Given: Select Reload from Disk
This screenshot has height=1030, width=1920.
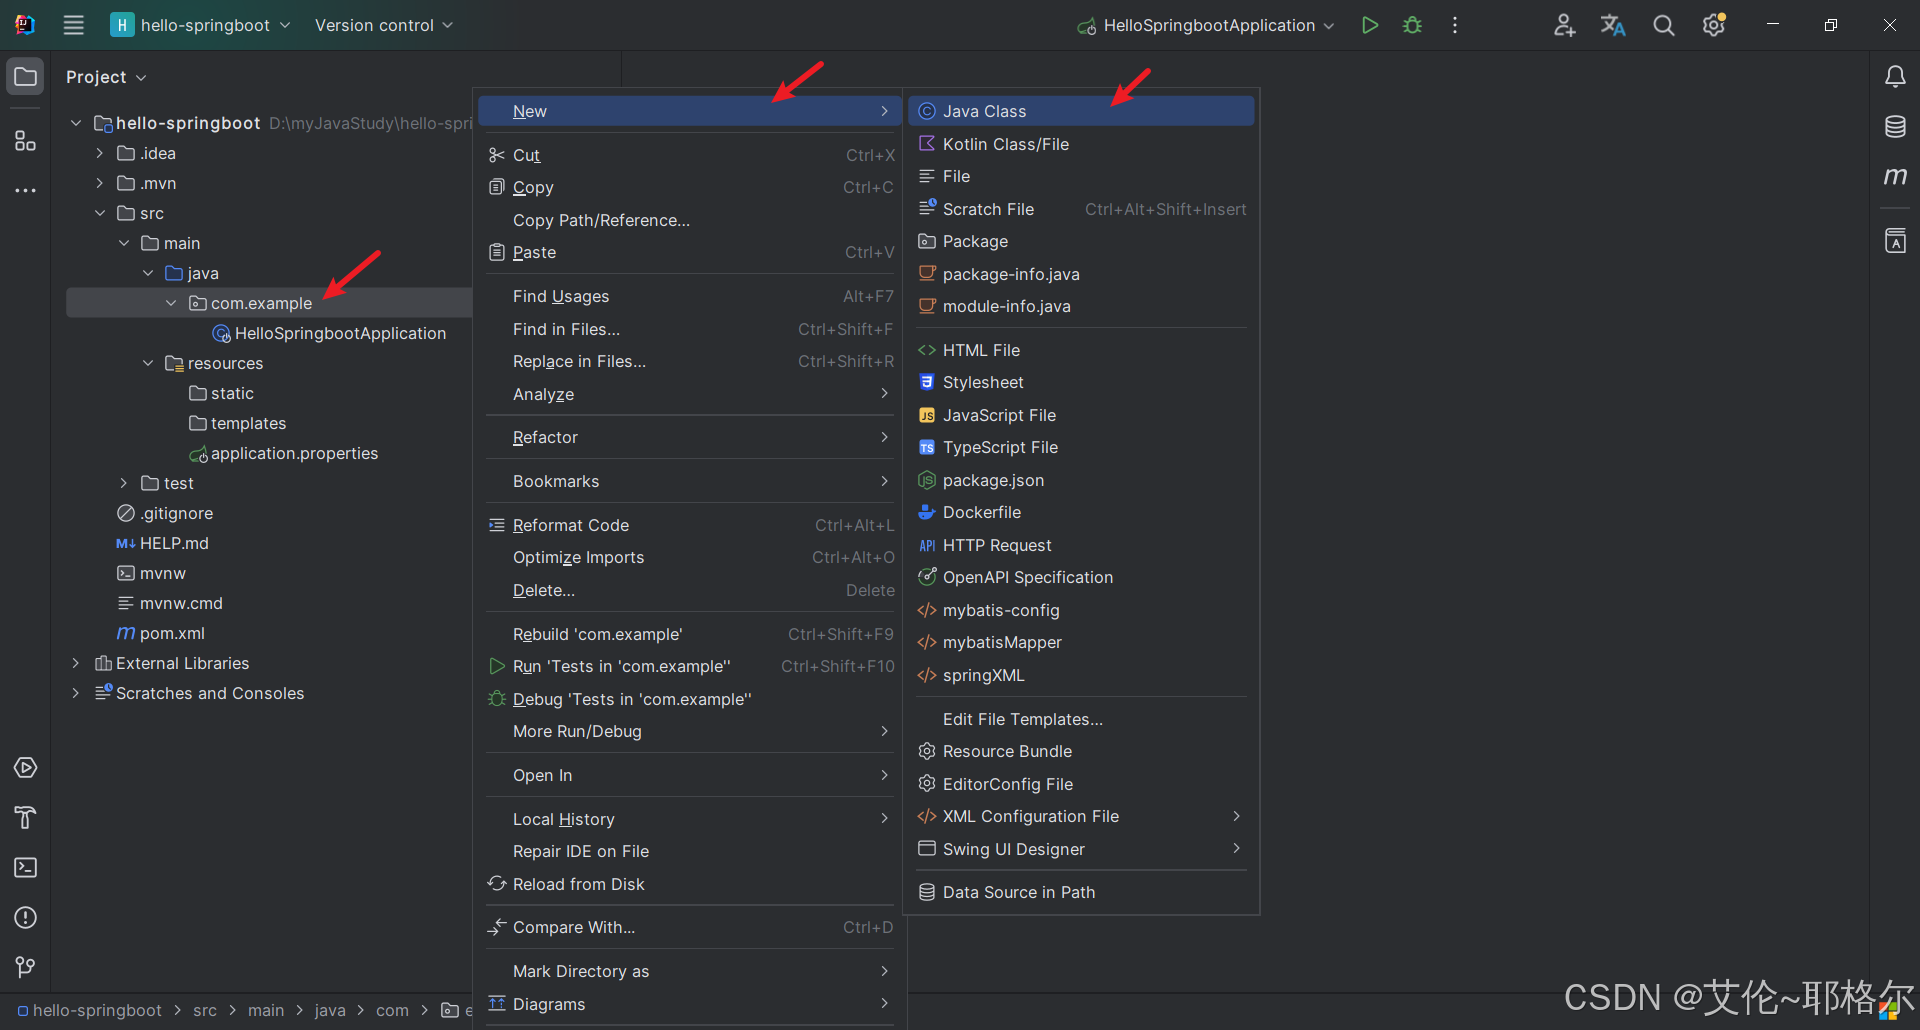Looking at the screenshot, I should (688, 884).
